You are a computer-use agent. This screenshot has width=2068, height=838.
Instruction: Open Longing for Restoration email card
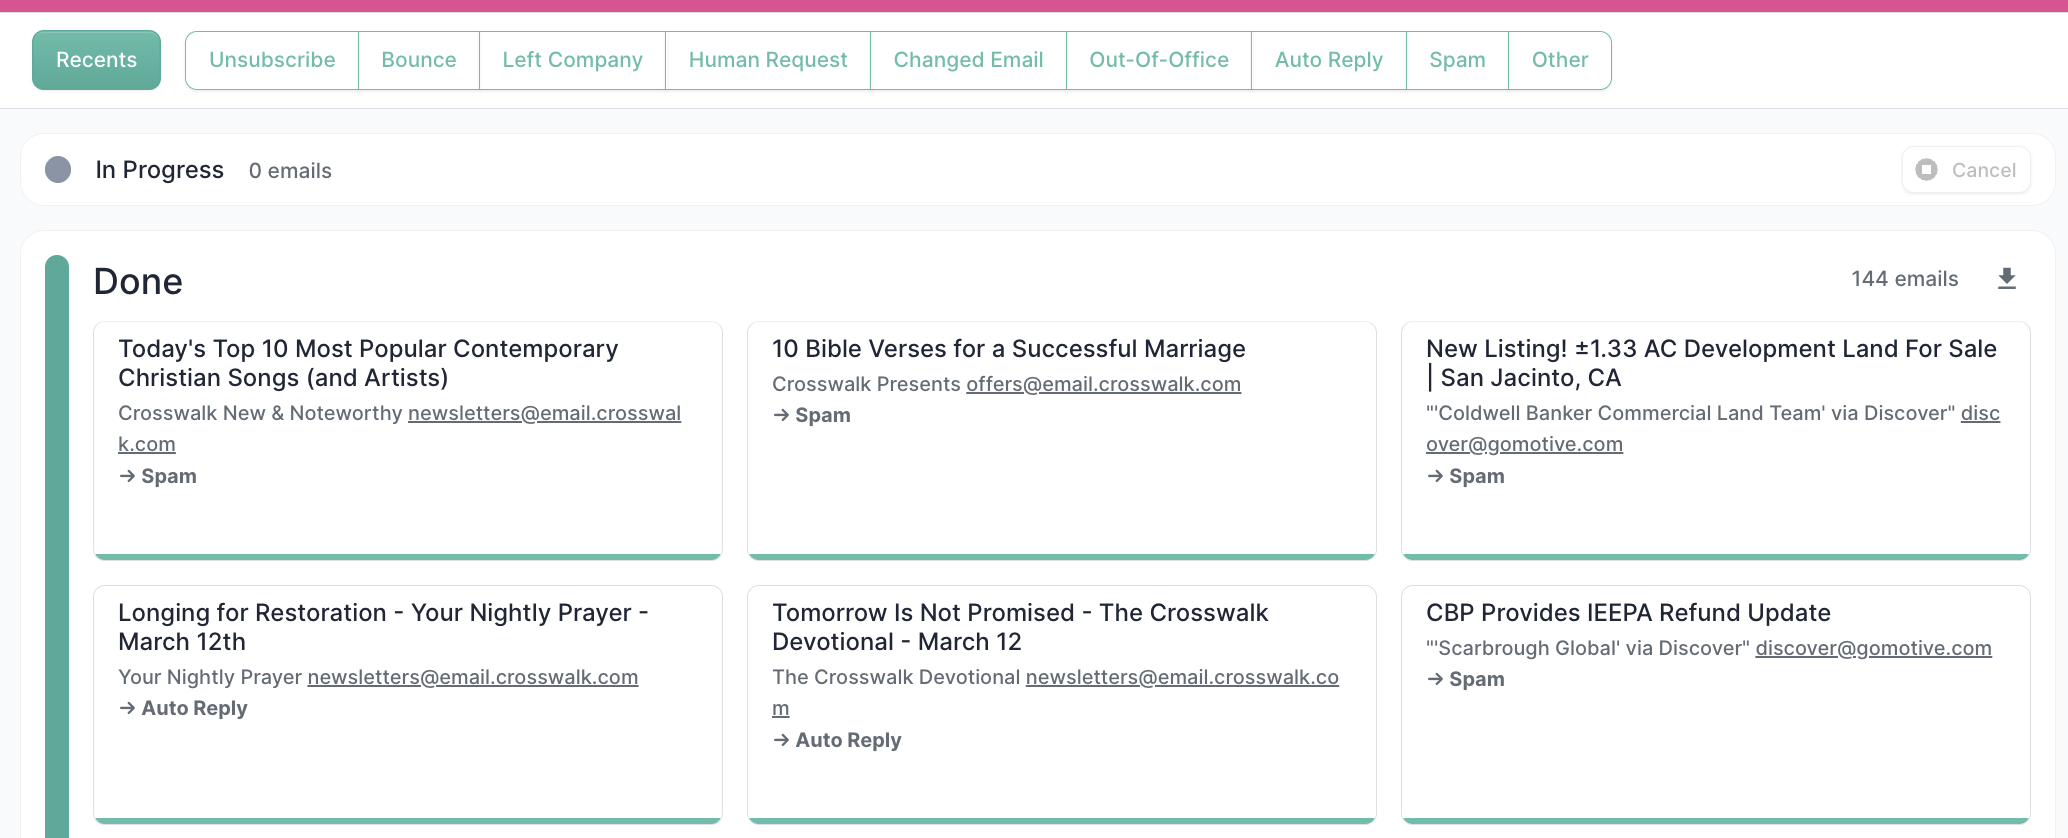[x=408, y=704]
